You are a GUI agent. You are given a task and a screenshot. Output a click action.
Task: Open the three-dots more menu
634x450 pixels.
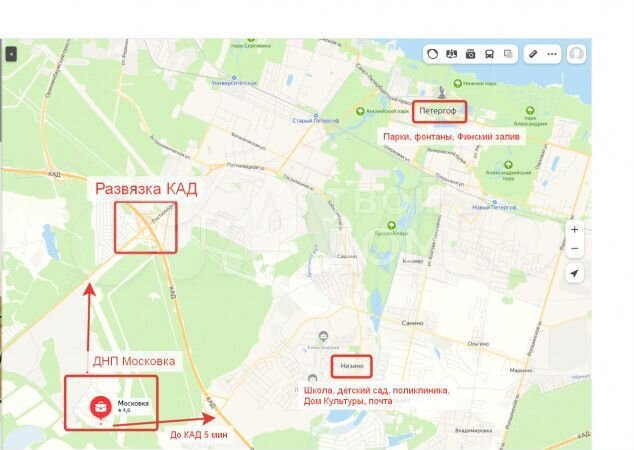click(x=552, y=54)
